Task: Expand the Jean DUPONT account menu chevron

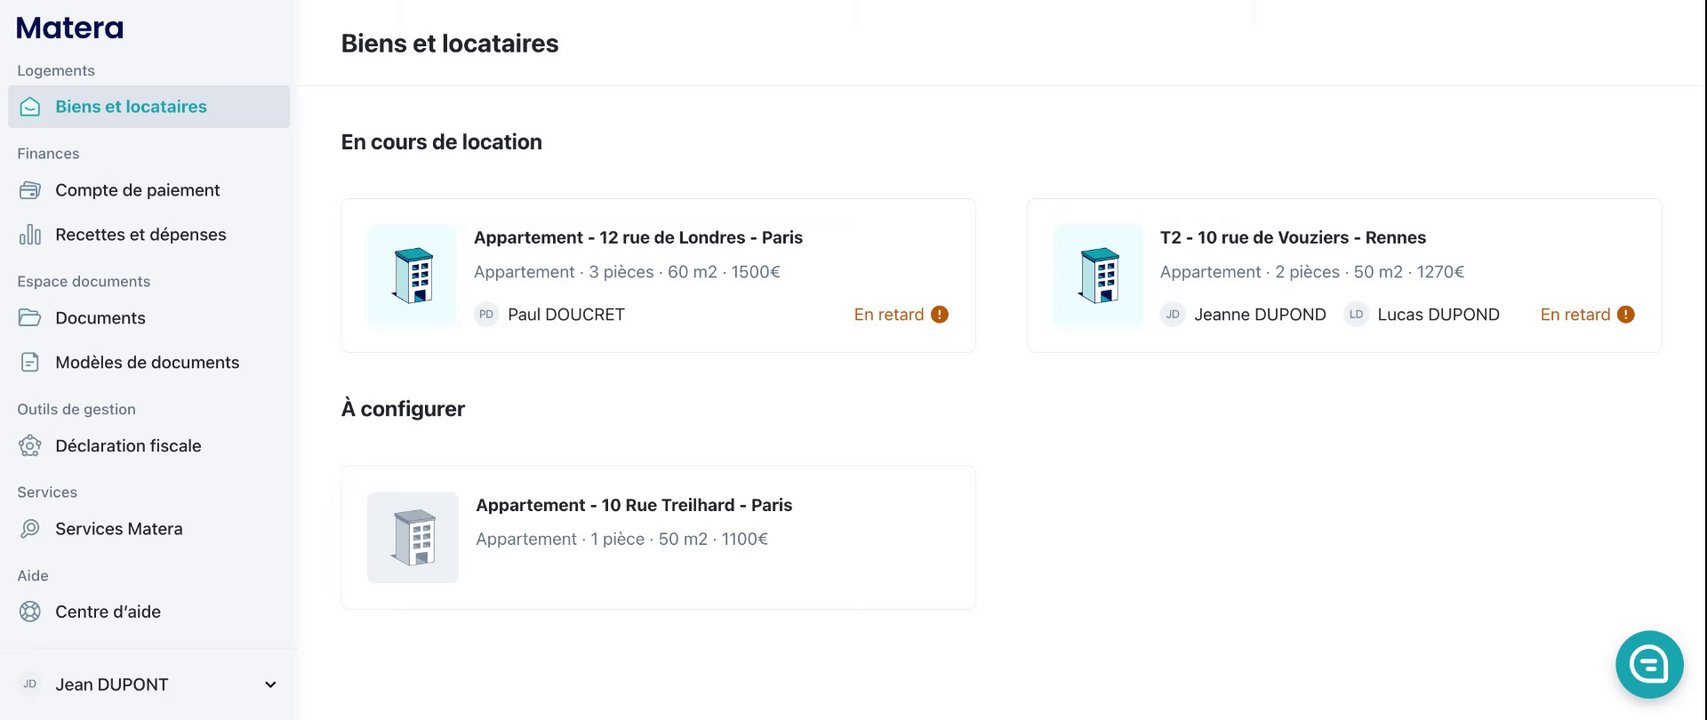Action: 270,685
